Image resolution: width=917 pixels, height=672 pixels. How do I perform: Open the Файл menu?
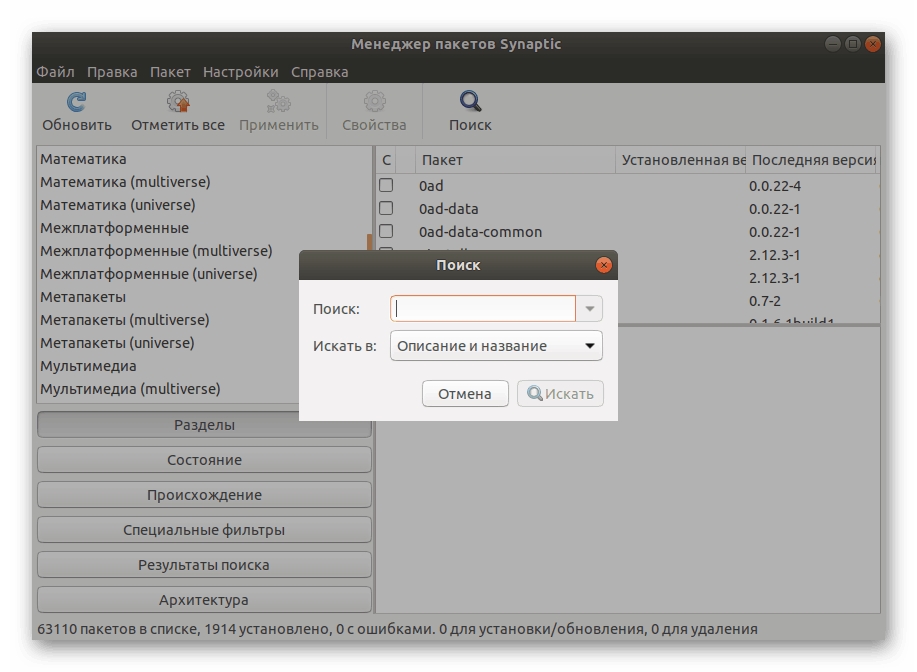56,72
